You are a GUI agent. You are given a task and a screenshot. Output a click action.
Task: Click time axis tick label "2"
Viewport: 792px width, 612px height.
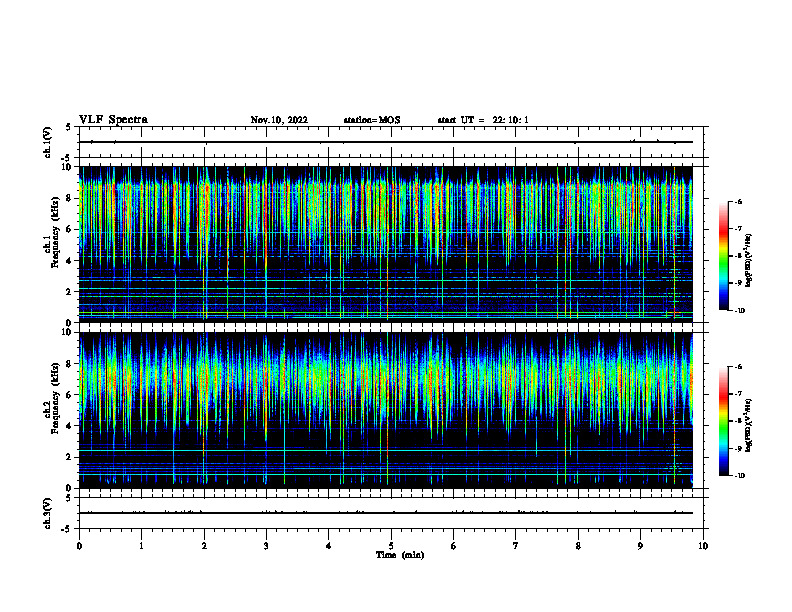(204, 546)
